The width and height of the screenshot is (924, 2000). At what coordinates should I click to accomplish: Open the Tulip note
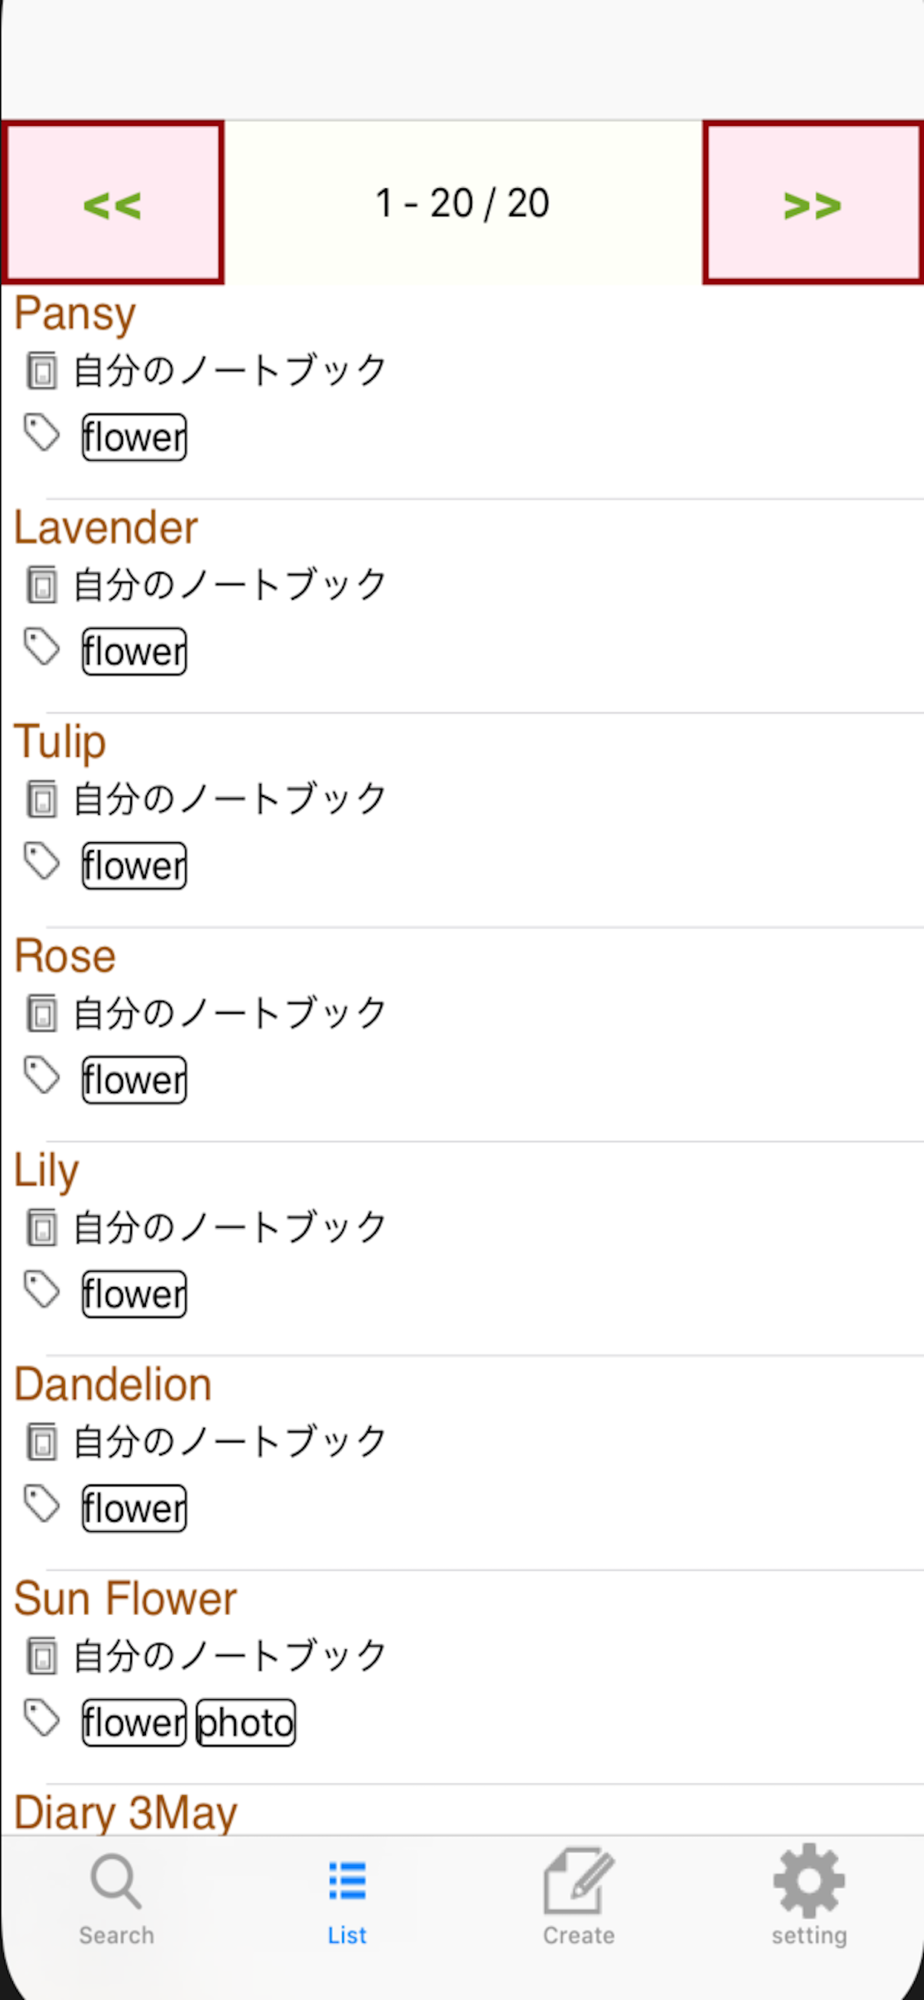[x=60, y=742]
